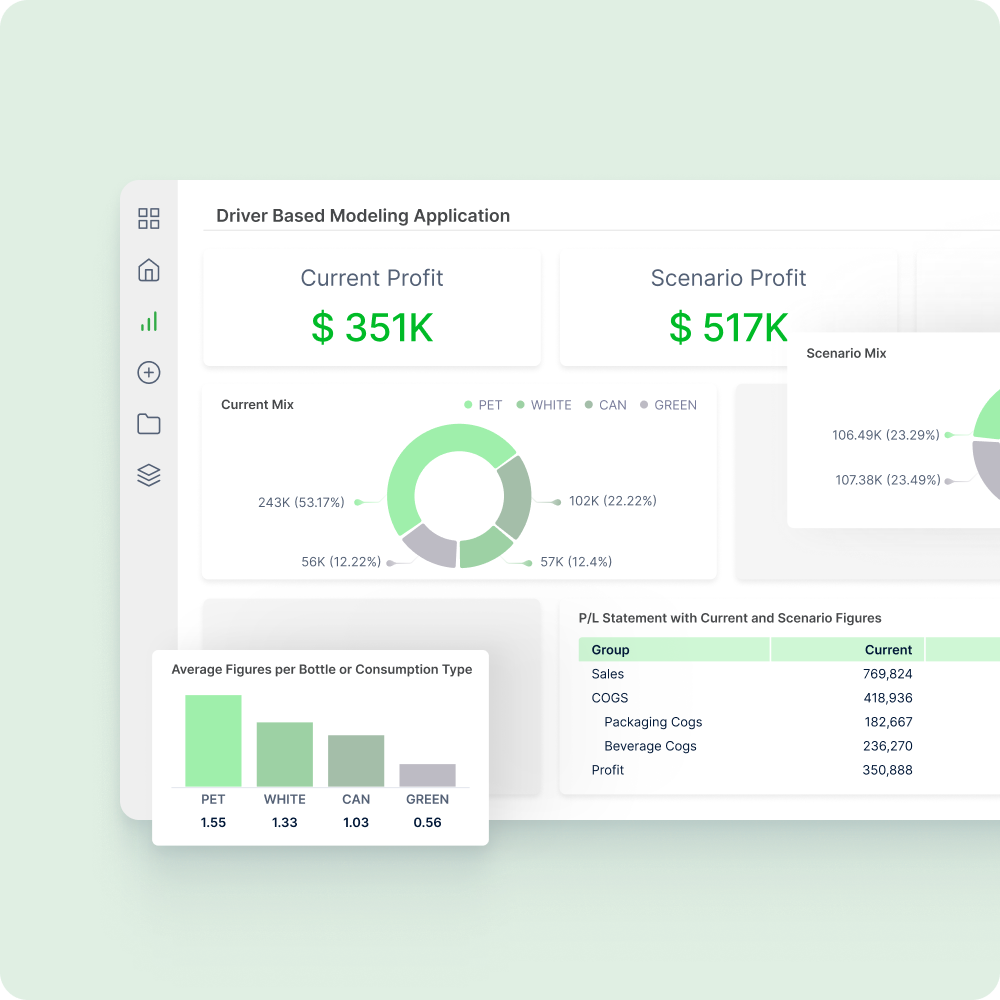The image size is (1000, 1000).
Task: Open the layers stack icon in sidebar
Action: [x=149, y=475]
